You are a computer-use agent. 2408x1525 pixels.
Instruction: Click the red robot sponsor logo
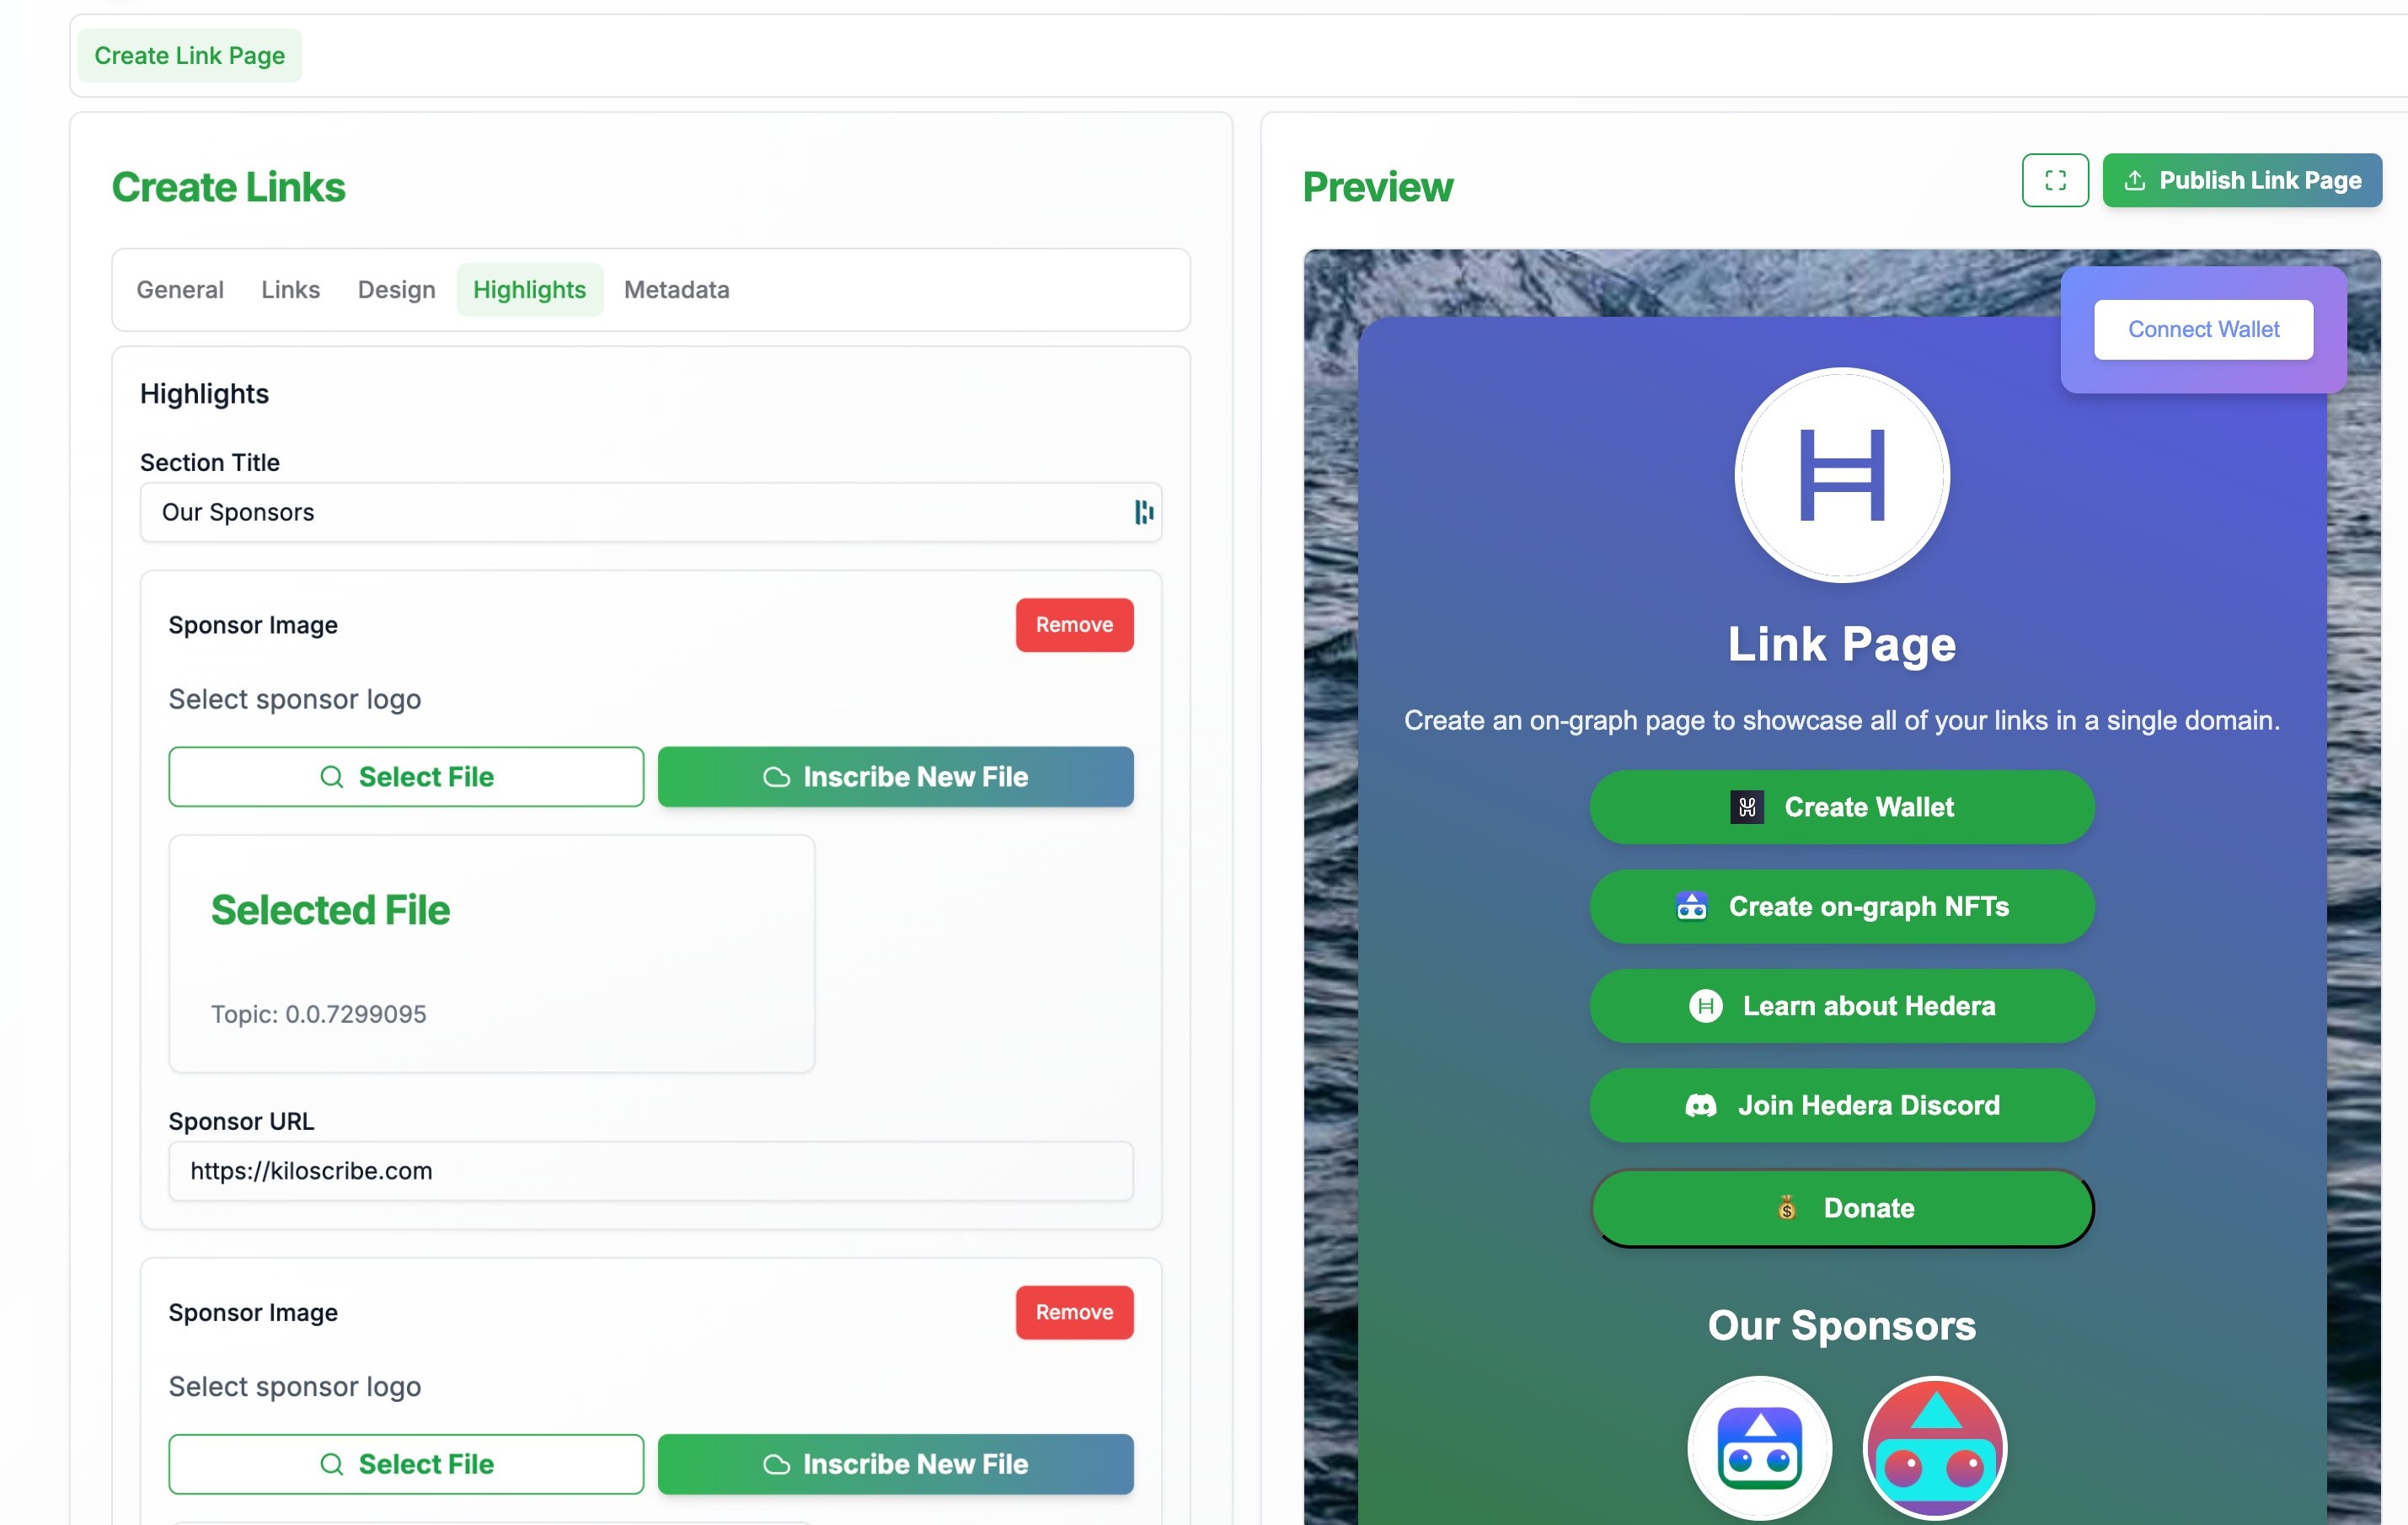(x=1934, y=1448)
